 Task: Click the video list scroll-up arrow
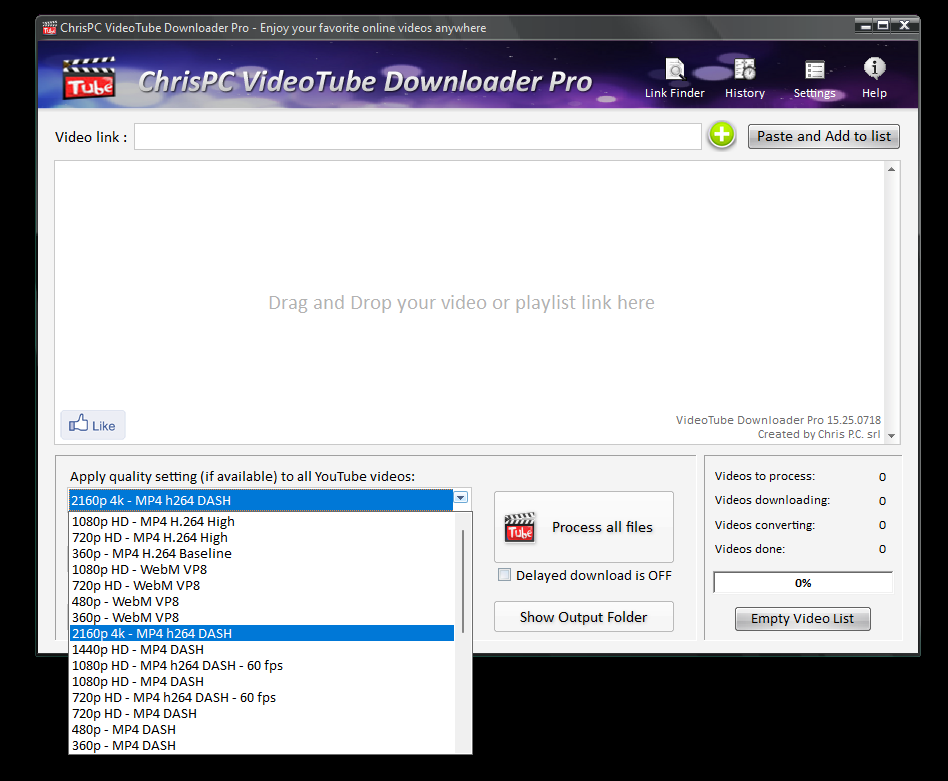(891, 169)
